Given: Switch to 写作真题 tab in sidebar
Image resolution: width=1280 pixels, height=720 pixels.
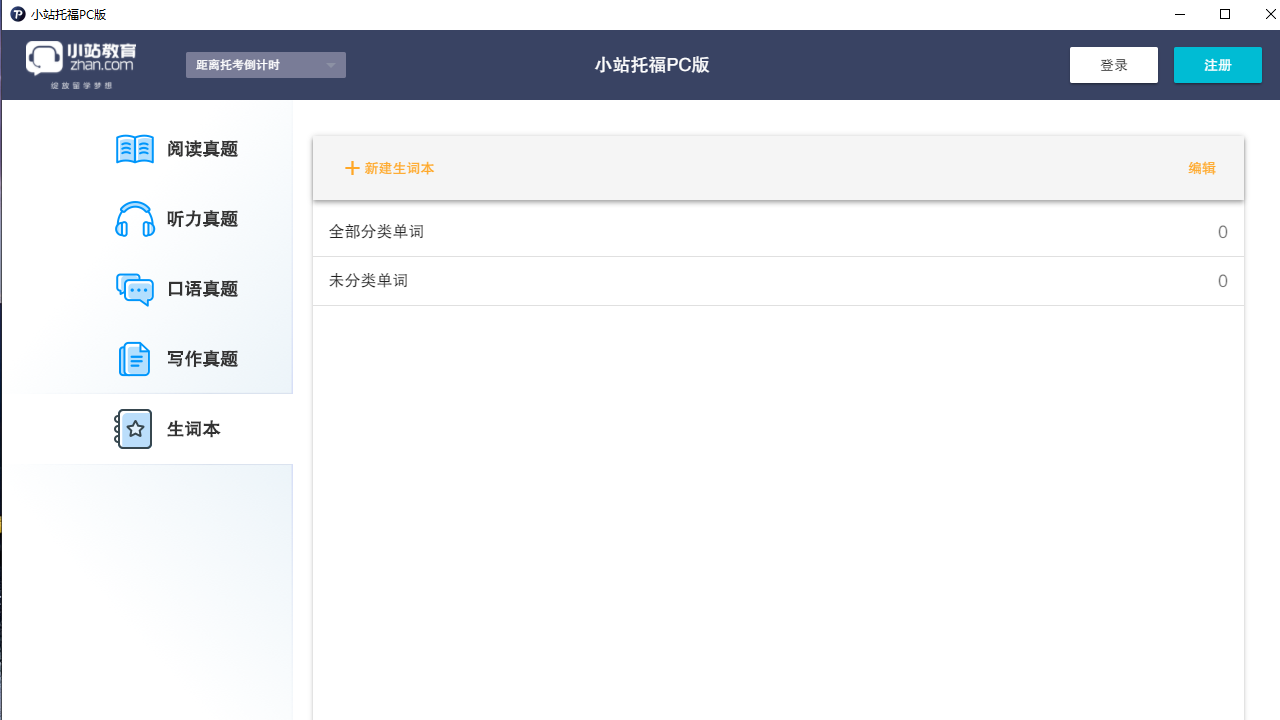Looking at the screenshot, I should (x=202, y=358).
